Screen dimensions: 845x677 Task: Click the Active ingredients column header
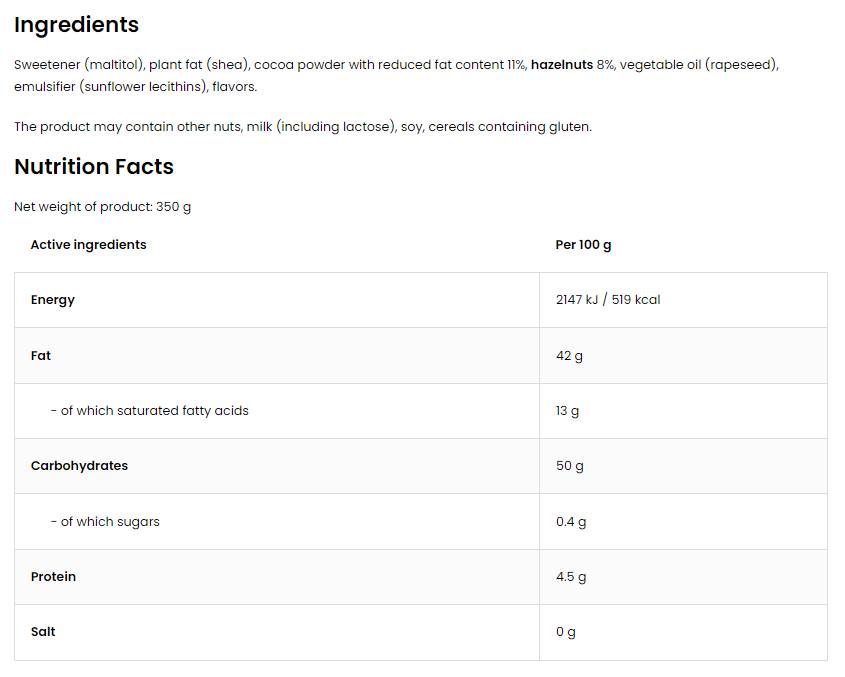tap(88, 245)
